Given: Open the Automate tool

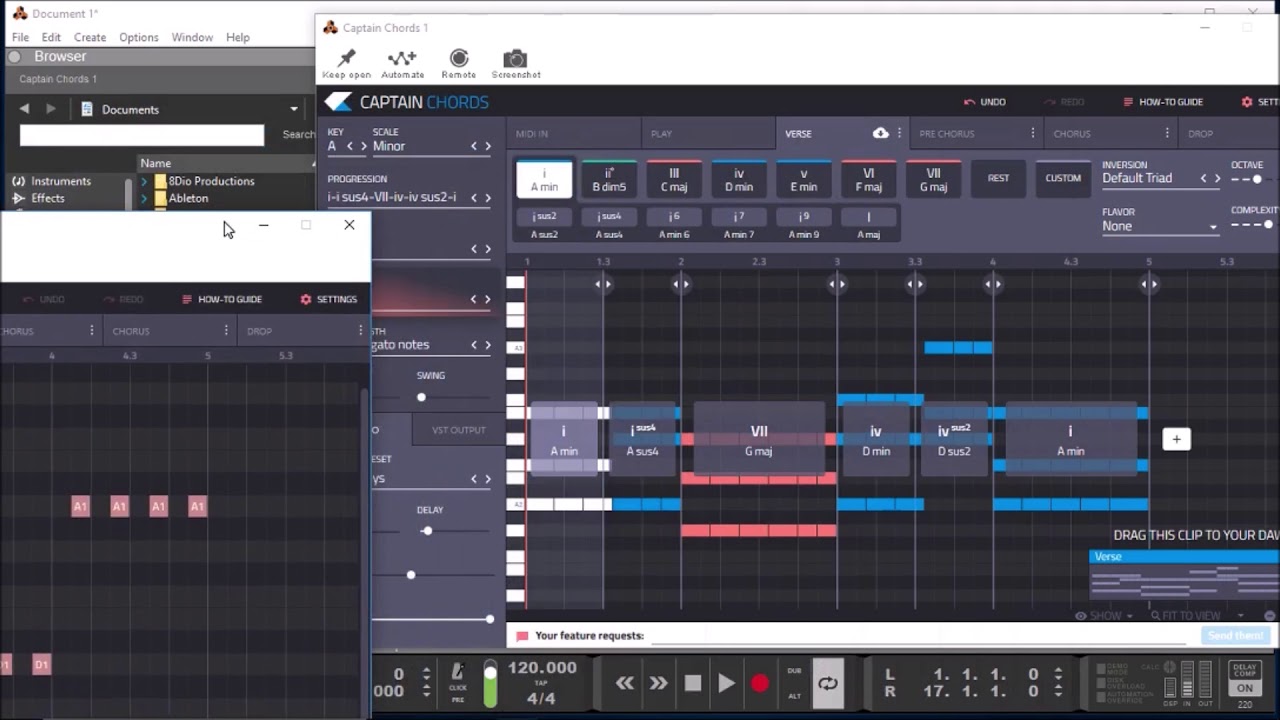Looking at the screenshot, I should [x=402, y=64].
